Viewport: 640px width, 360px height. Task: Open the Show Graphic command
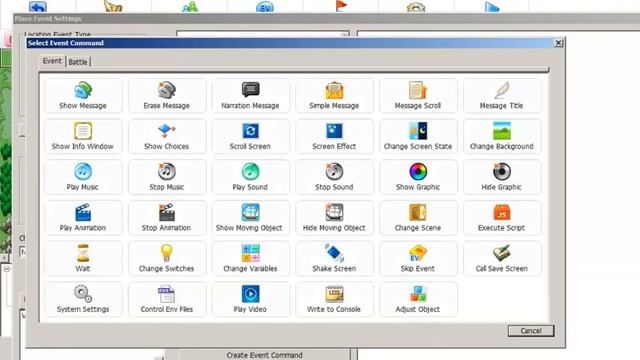tap(418, 178)
